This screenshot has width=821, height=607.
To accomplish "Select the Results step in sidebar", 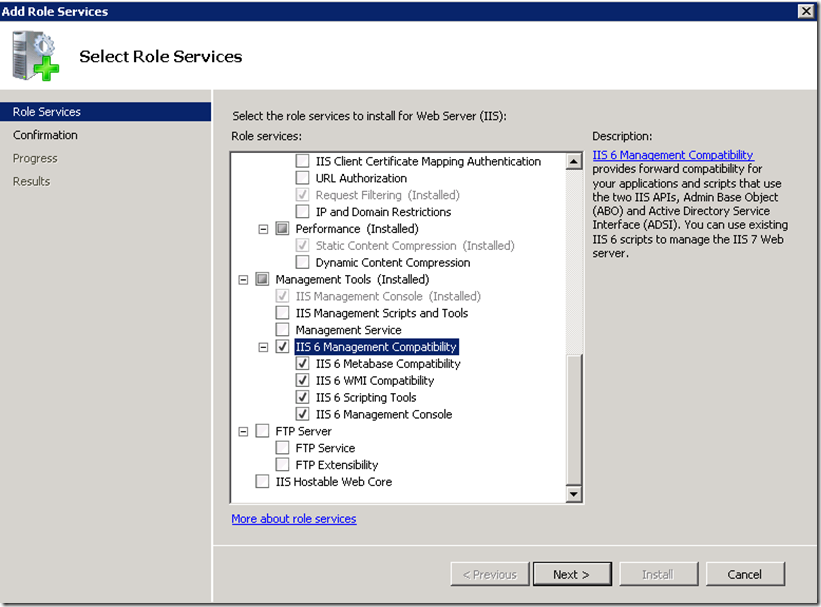I will [31, 181].
